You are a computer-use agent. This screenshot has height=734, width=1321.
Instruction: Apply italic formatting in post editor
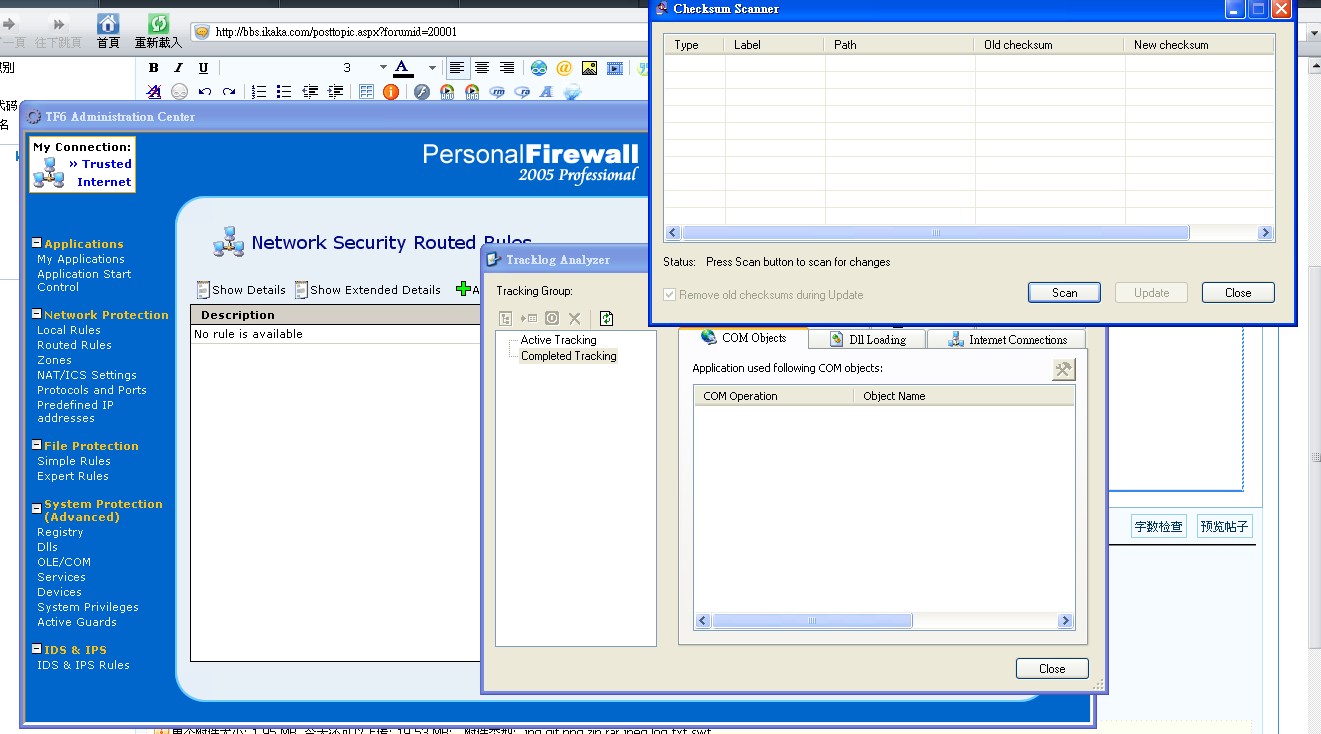coord(178,68)
